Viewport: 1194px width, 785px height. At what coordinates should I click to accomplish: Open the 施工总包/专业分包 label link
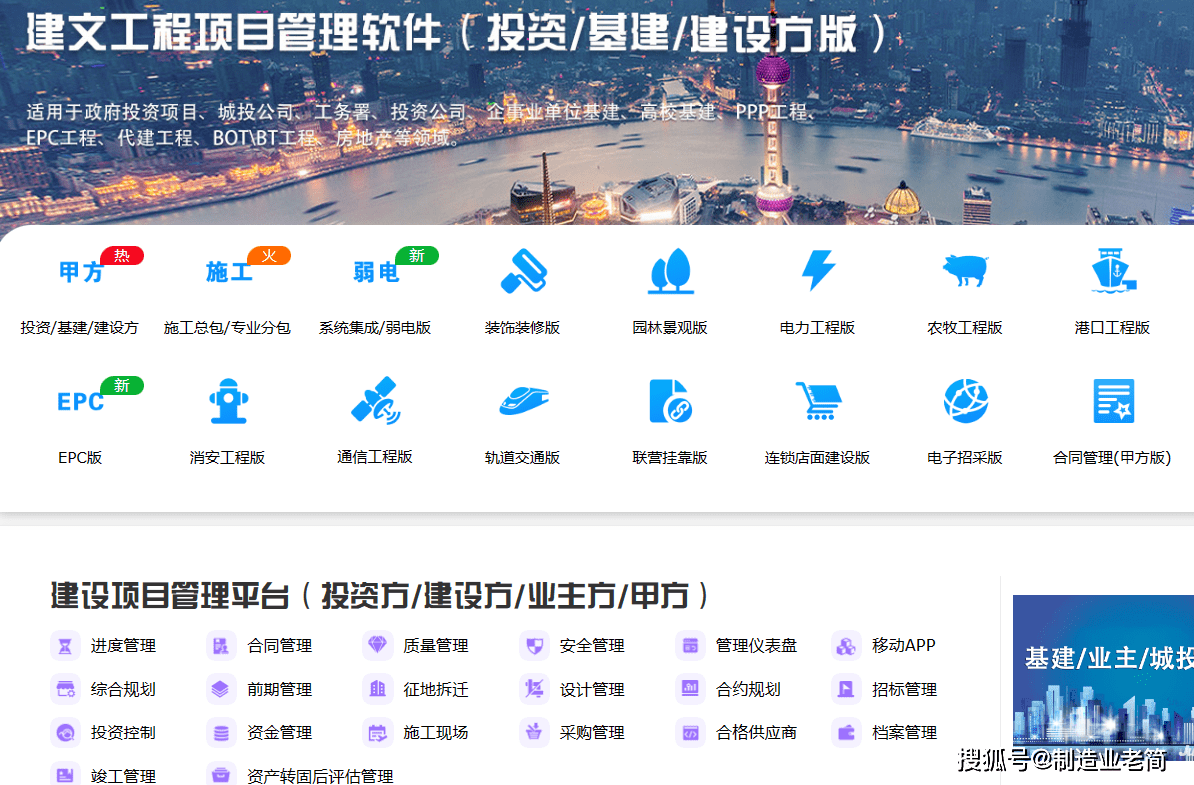(x=227, y=328)
